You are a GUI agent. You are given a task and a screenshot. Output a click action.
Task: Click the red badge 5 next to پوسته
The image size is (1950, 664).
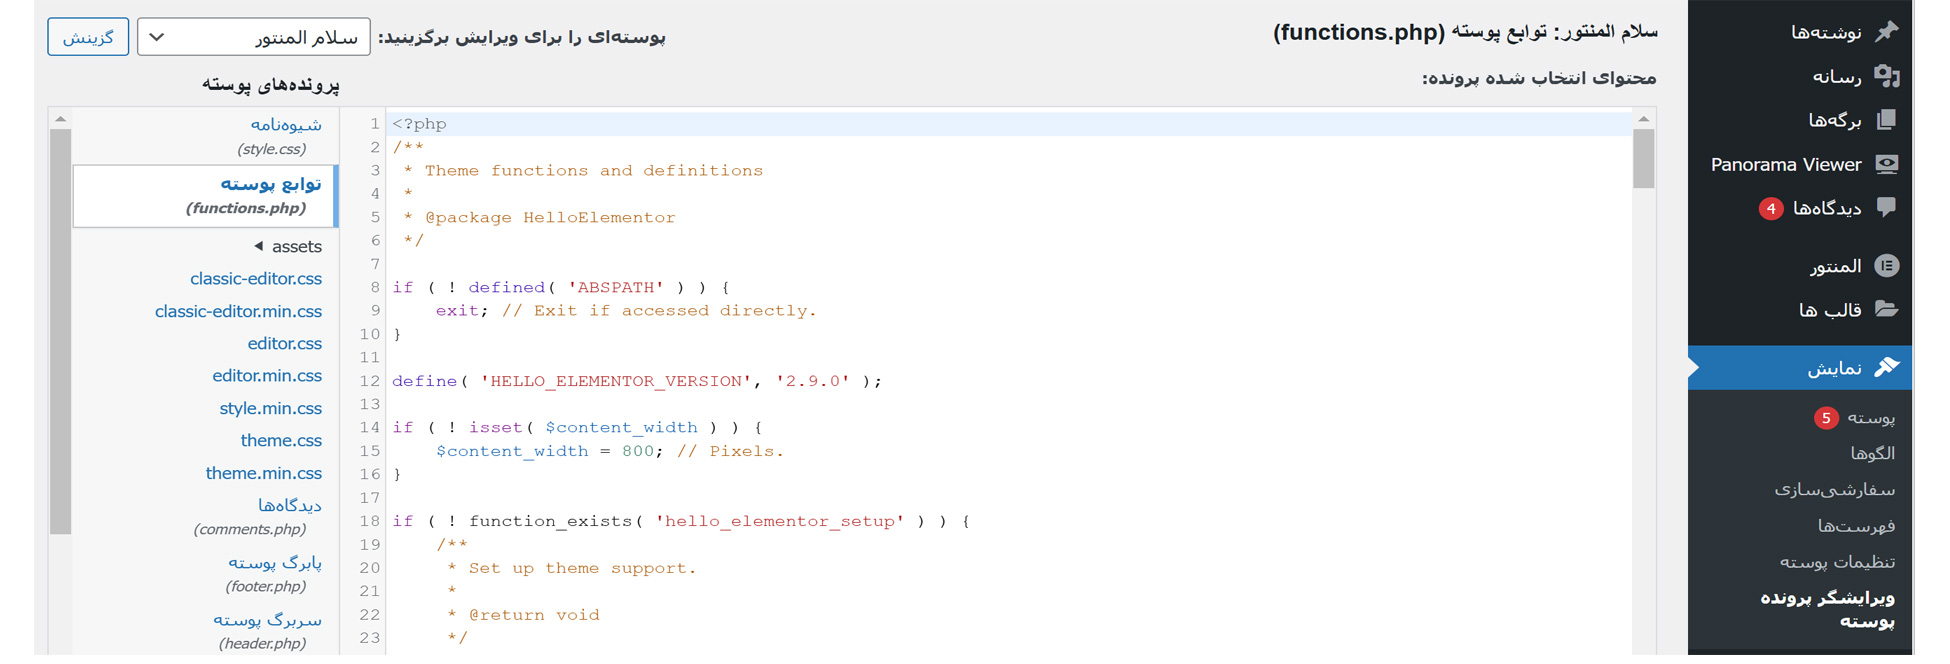[1826, 417]
